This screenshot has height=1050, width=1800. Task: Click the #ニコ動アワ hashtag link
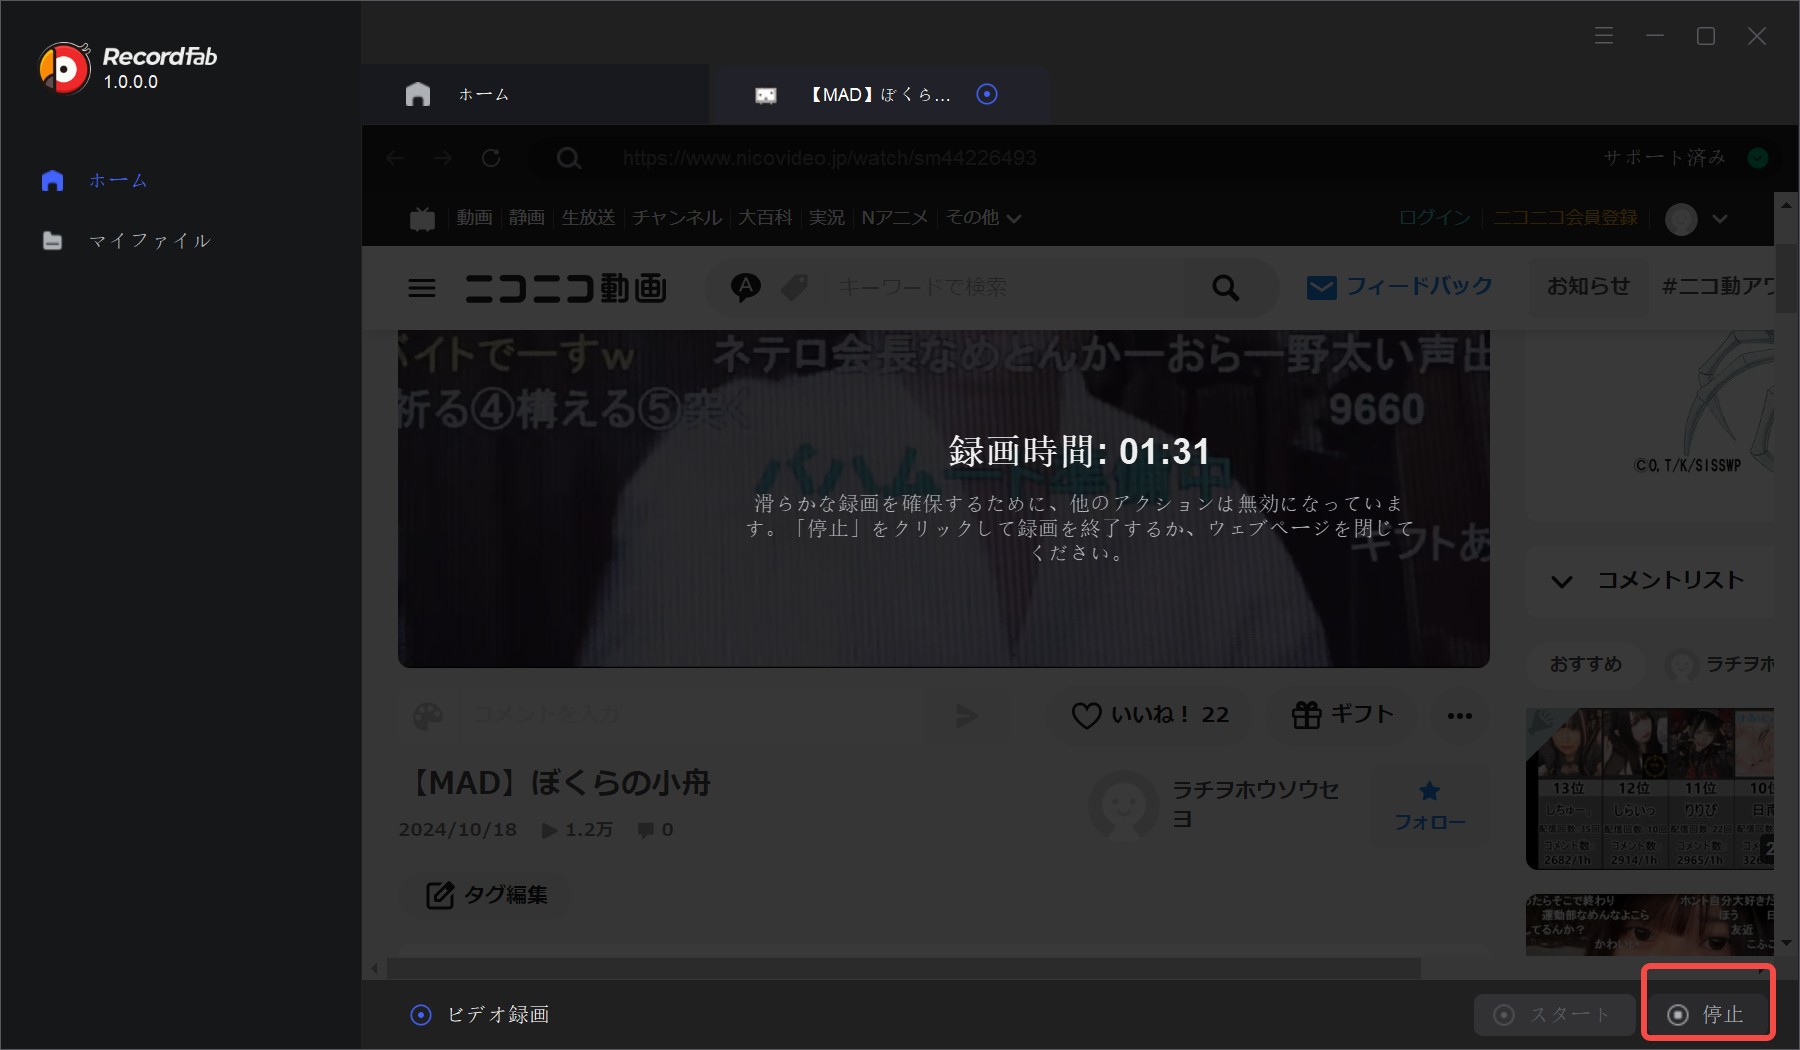pyautogui.click(x=1718, y=287)
